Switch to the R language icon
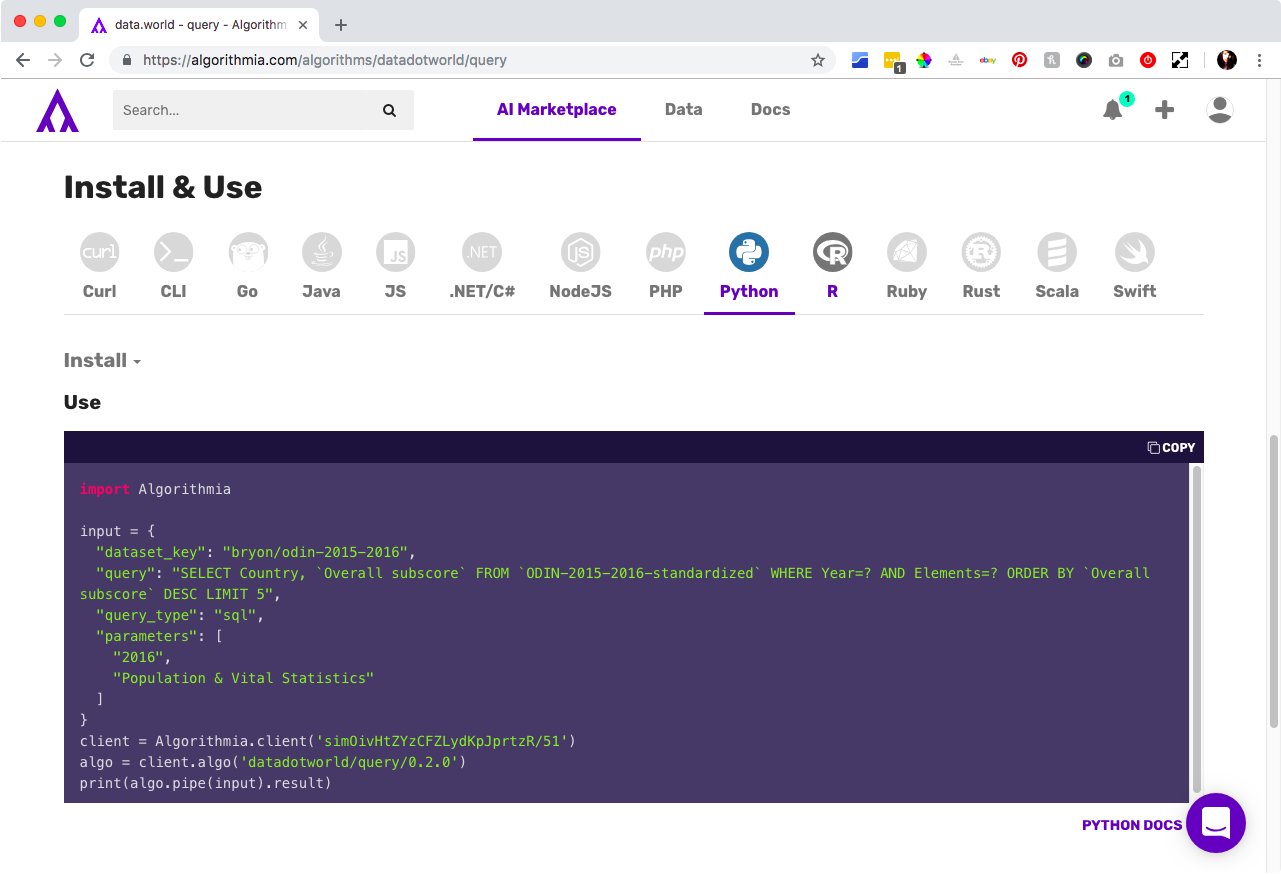Viewport: 1281px width, 874px height. click(832, 252)
